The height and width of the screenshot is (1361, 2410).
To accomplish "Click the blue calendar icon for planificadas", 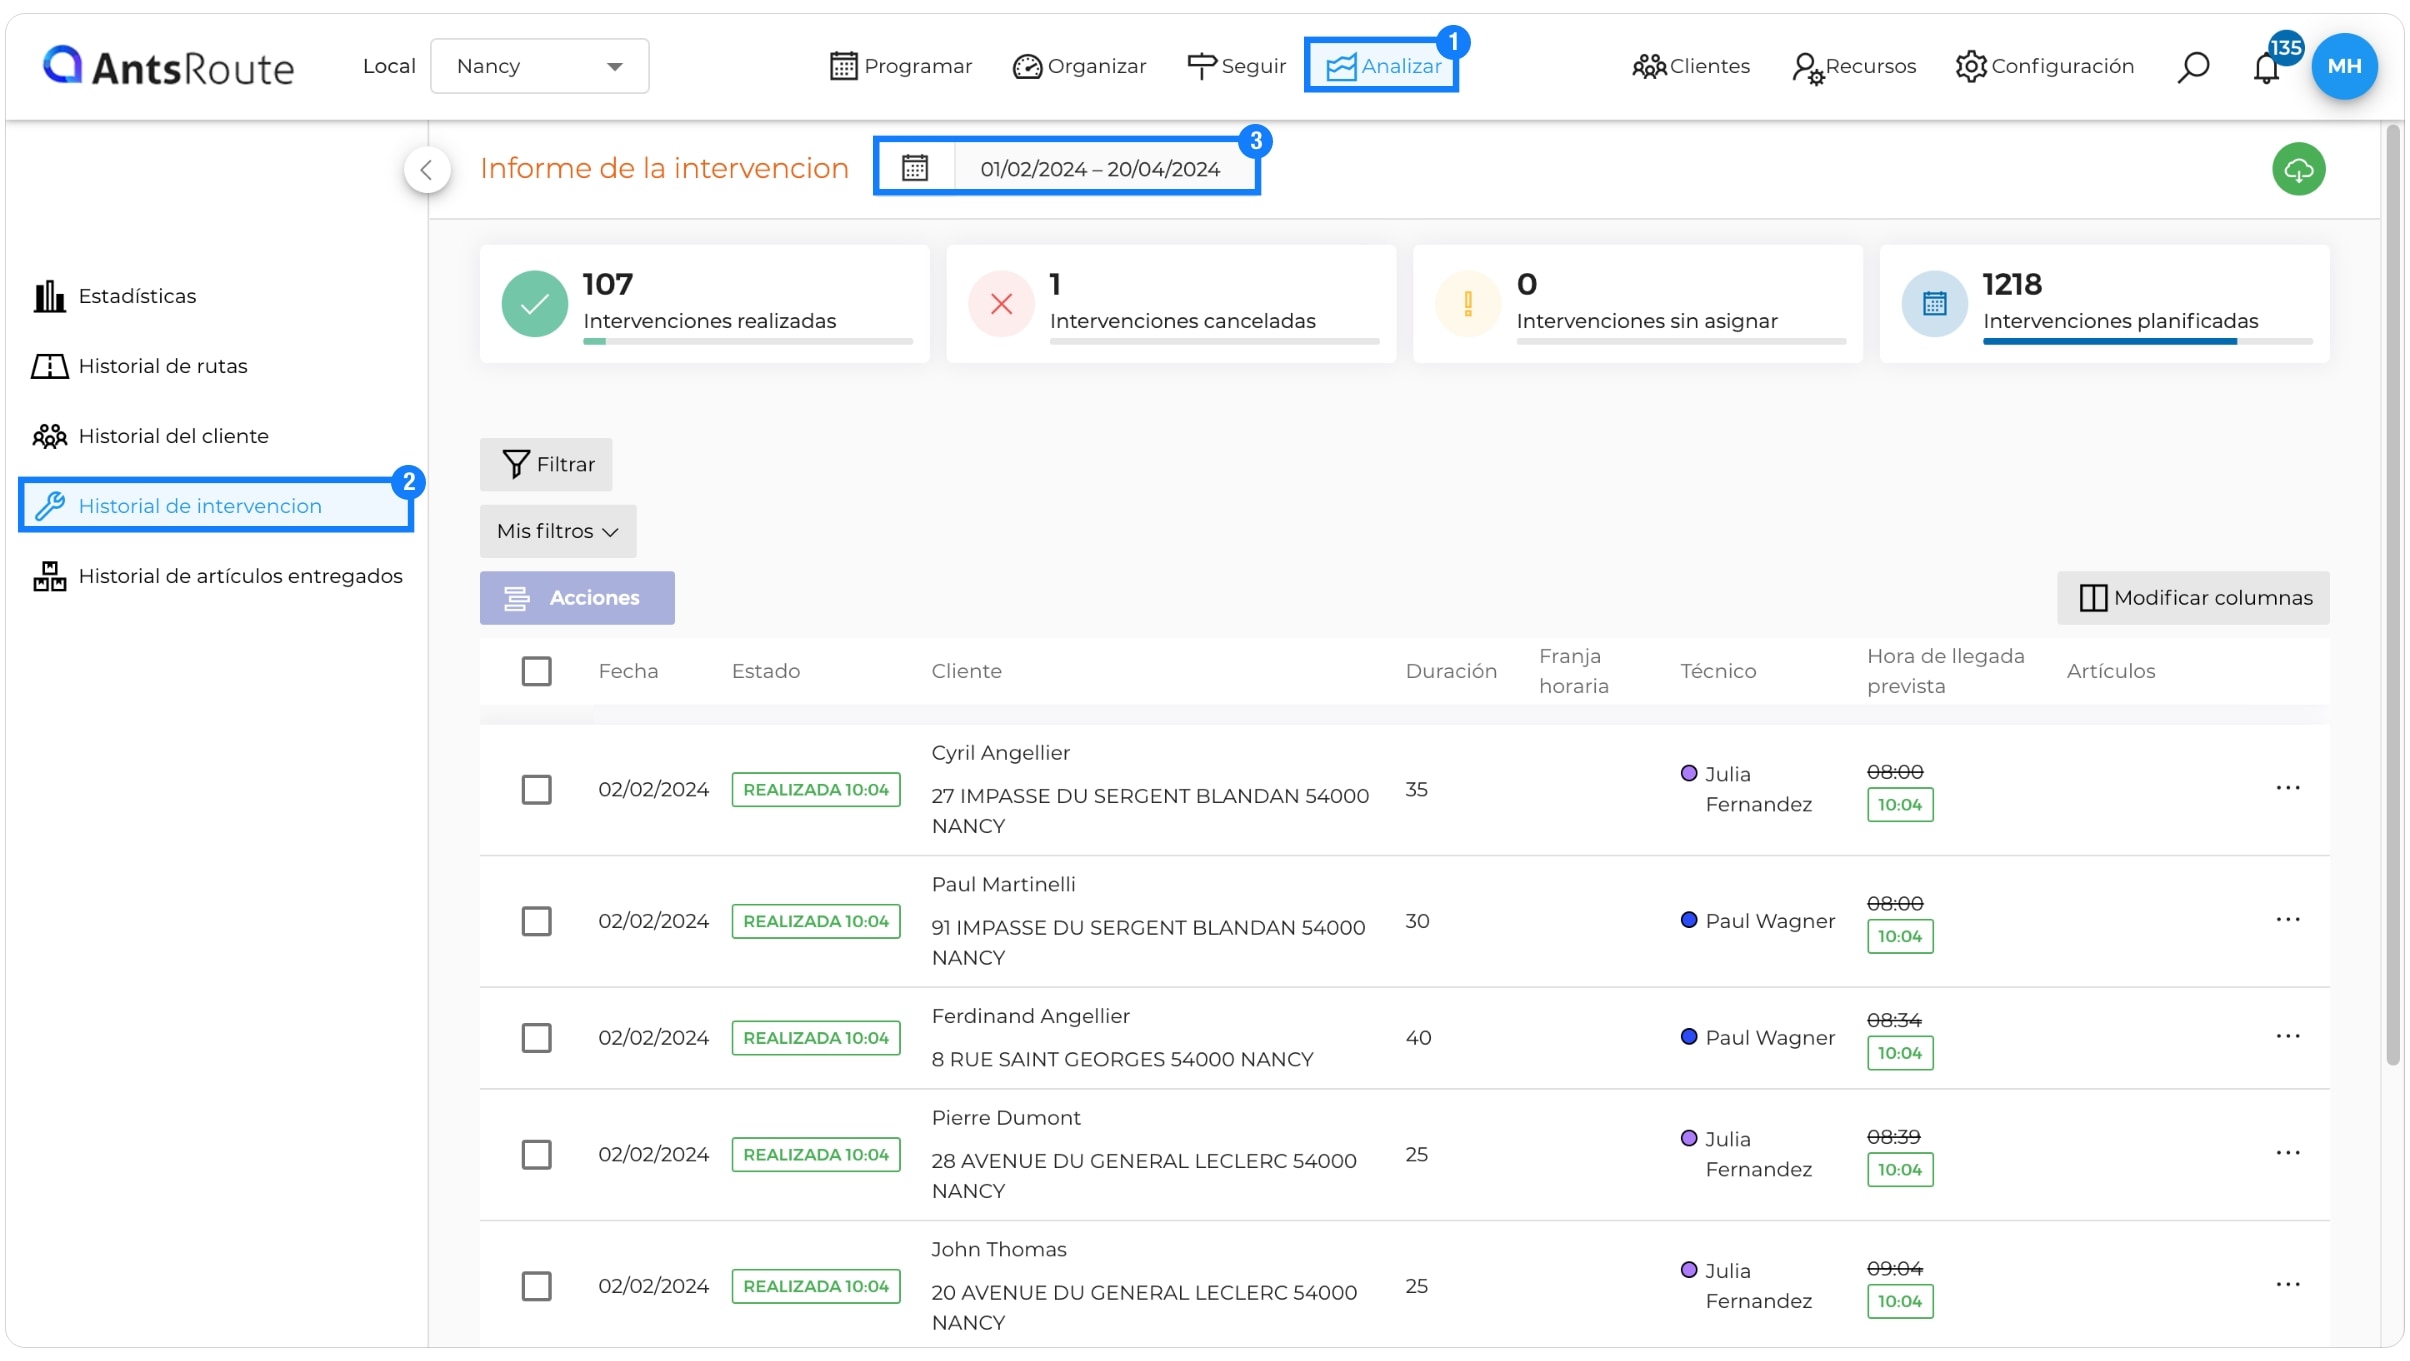I will [x=1934, y=304].
